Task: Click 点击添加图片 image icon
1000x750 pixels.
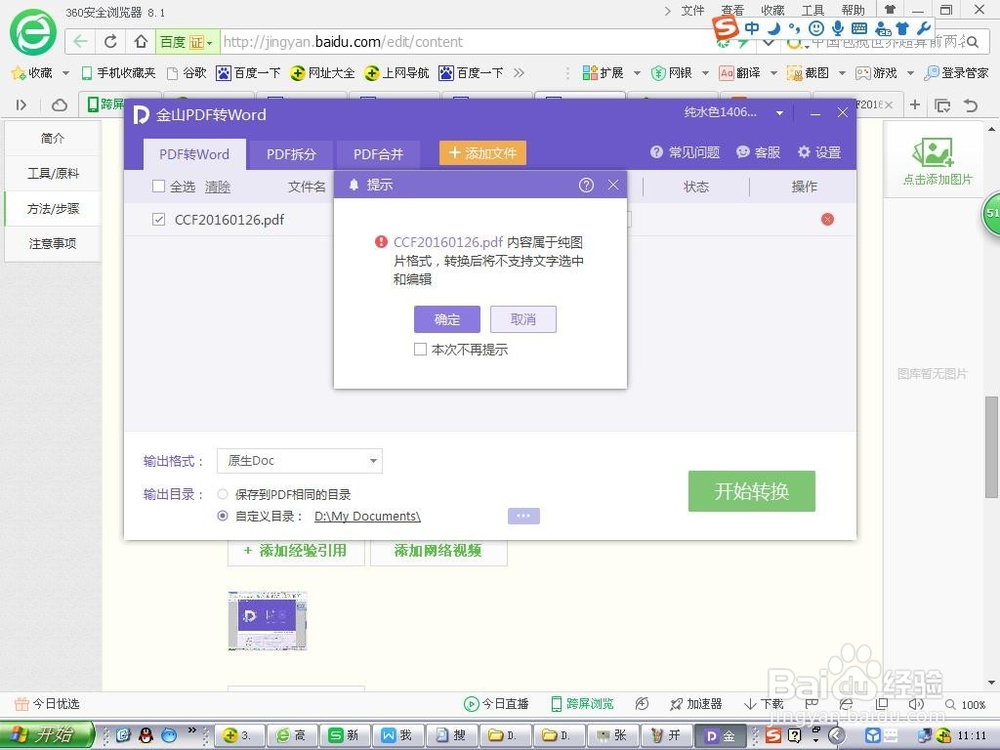Action: pos(933,153)
